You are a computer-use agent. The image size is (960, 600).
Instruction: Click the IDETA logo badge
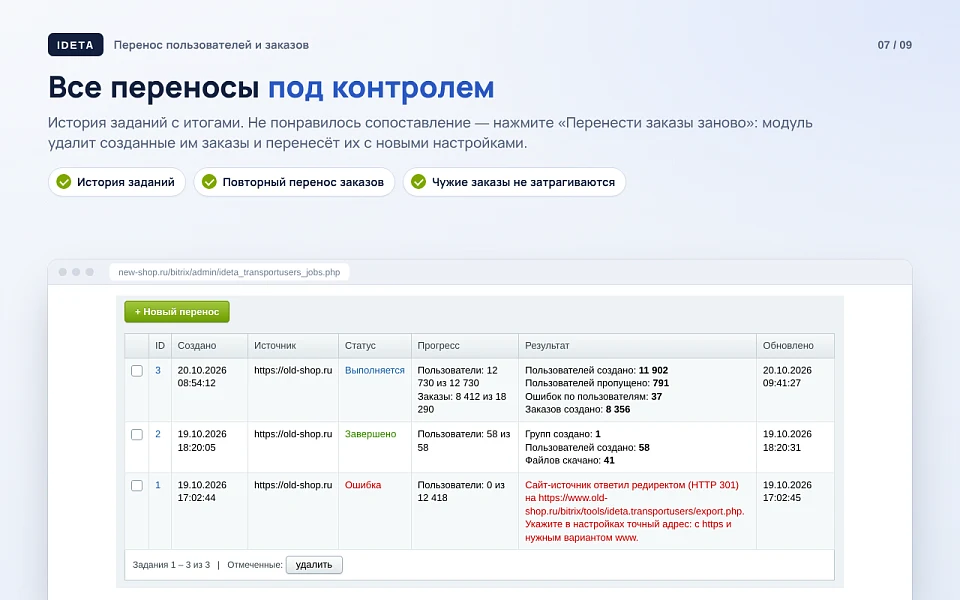75,45
